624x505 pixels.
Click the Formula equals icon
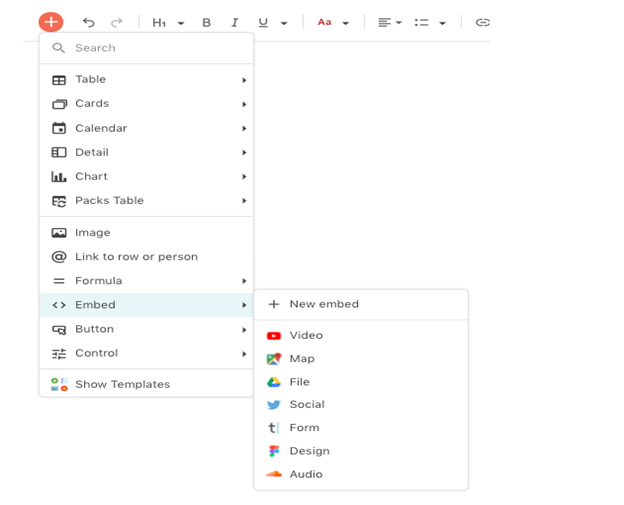click(59, 281)
